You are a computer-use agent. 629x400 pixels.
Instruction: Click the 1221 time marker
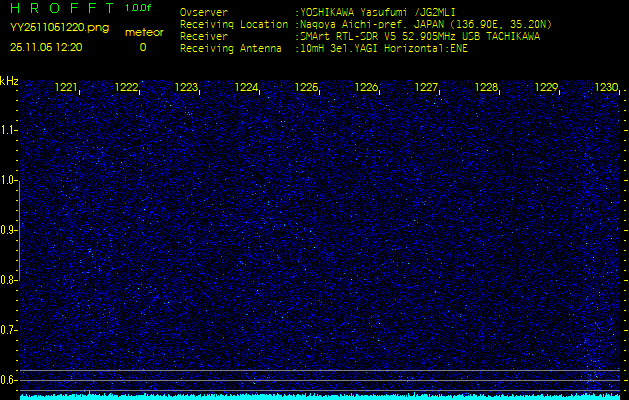[x=67, y=88]
